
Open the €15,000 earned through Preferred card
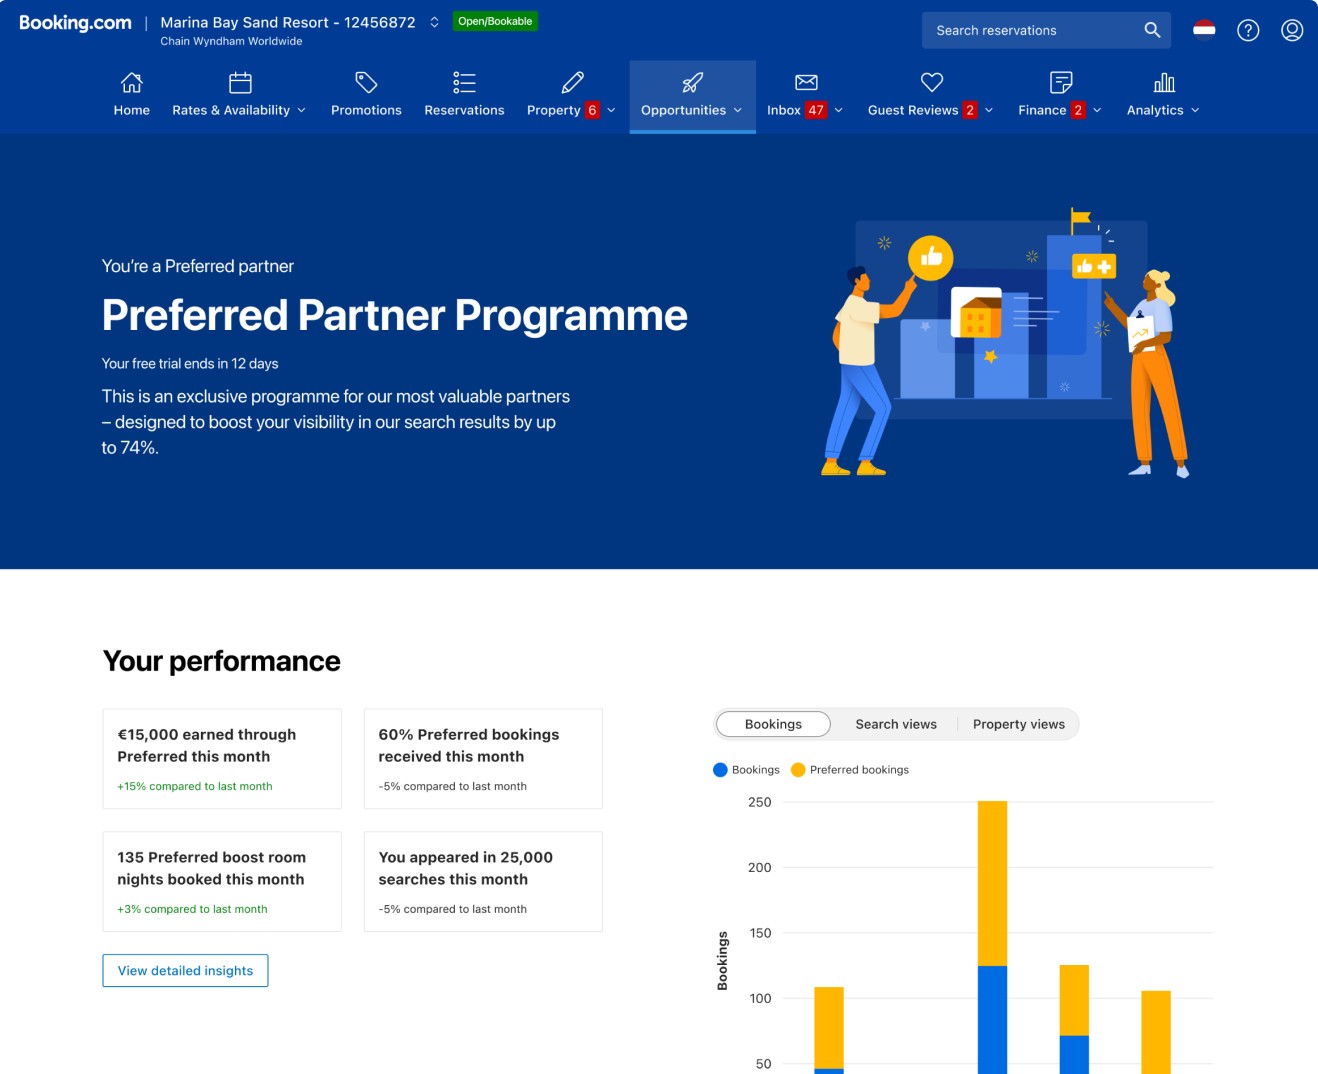coord(222,759)
